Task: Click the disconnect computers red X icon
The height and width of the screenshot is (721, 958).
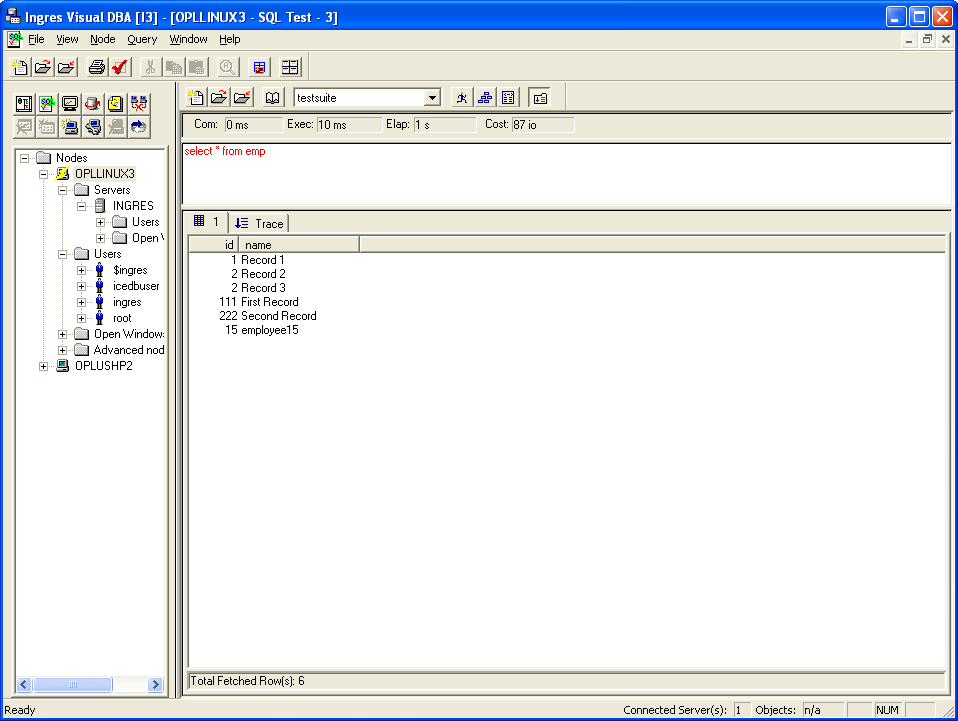Action: point(139,104)
